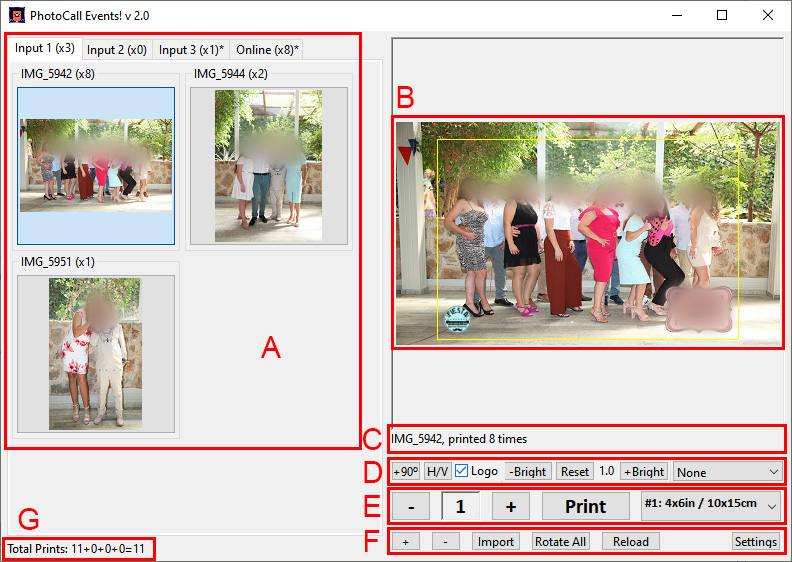Screen dimensions: 792x562
Task: Switch to the Input 2 (x0) tab
Action: point(116,49)
